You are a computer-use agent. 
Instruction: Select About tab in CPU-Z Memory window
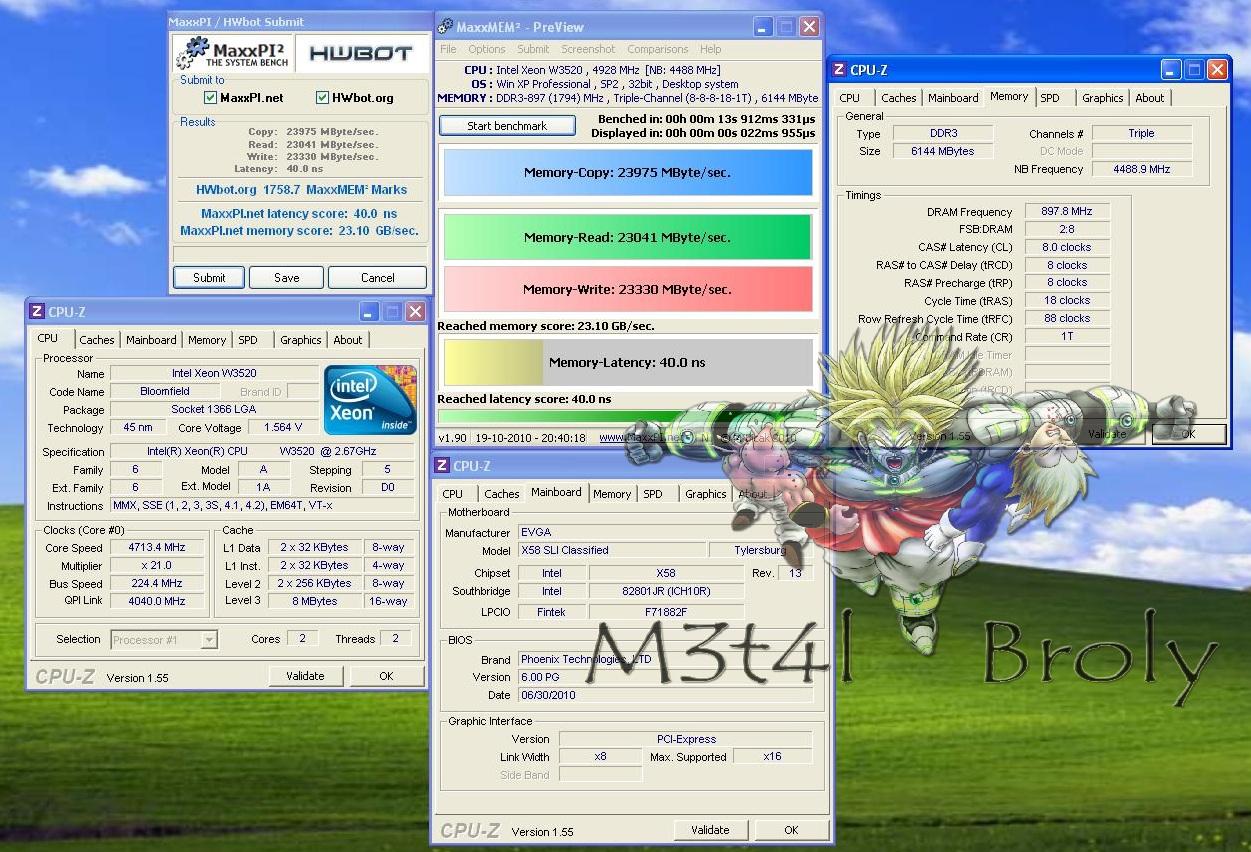coord(1150,98)
